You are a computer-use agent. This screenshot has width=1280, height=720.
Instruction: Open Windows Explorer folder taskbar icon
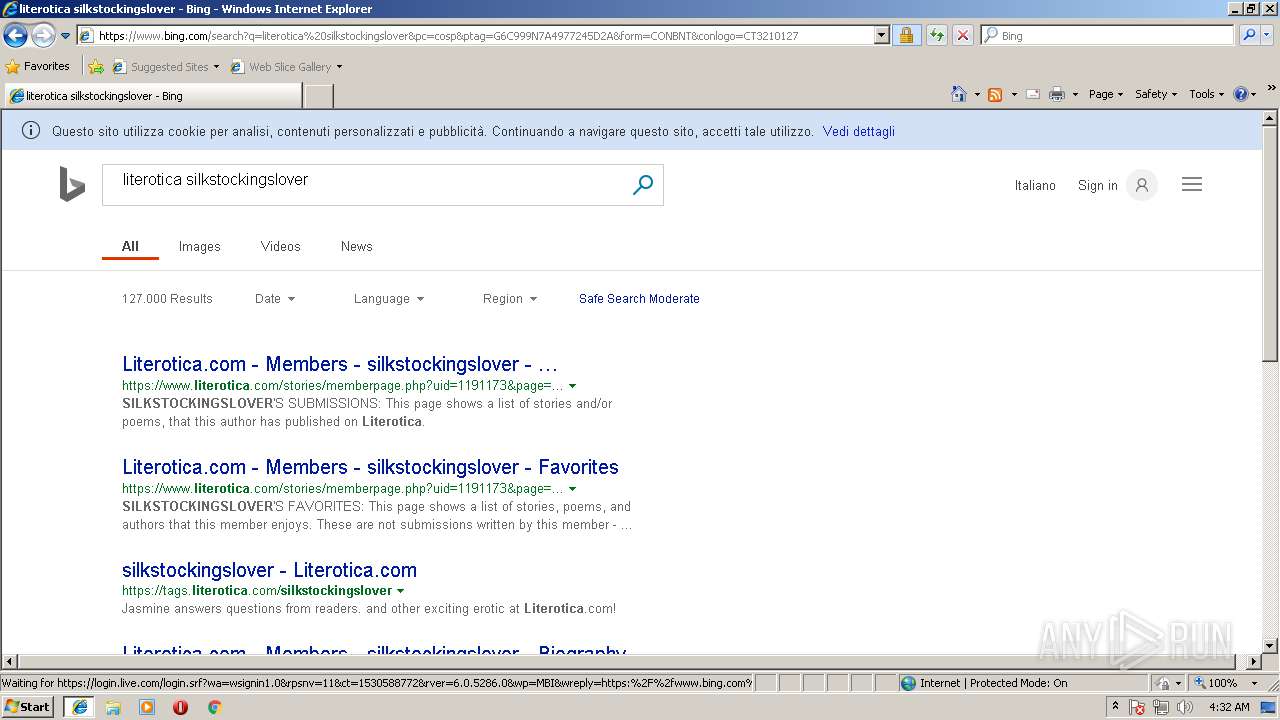point(113,707)
